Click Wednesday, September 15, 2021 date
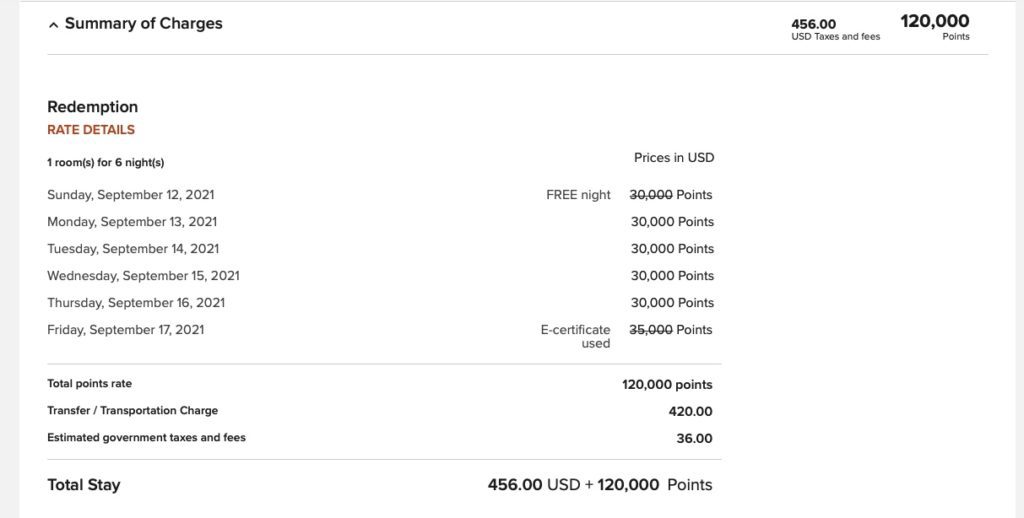Image resolution: width=1024 pixels, height=518 pixels. pos(143,276)
